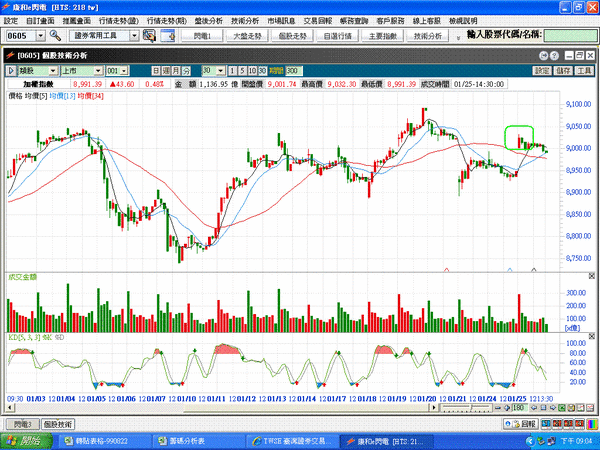
Task: Click the play arrow before 類股 dropdown
Action: point(11,71)
